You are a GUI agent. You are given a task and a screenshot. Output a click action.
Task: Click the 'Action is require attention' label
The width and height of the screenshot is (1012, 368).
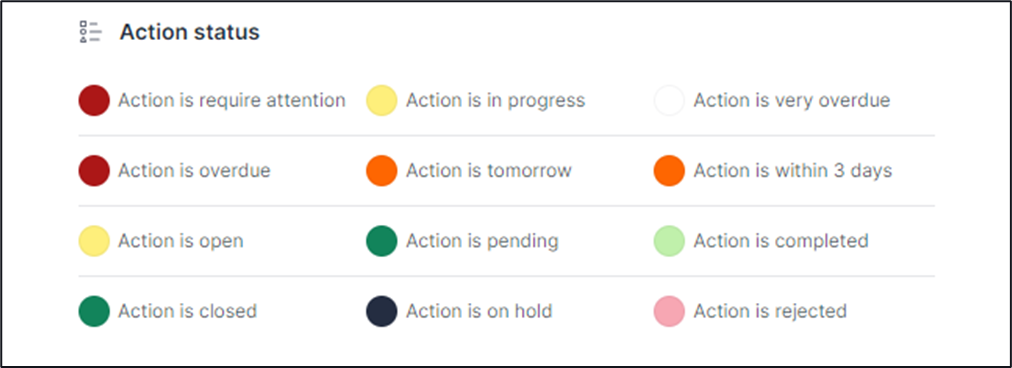[232, 101]
